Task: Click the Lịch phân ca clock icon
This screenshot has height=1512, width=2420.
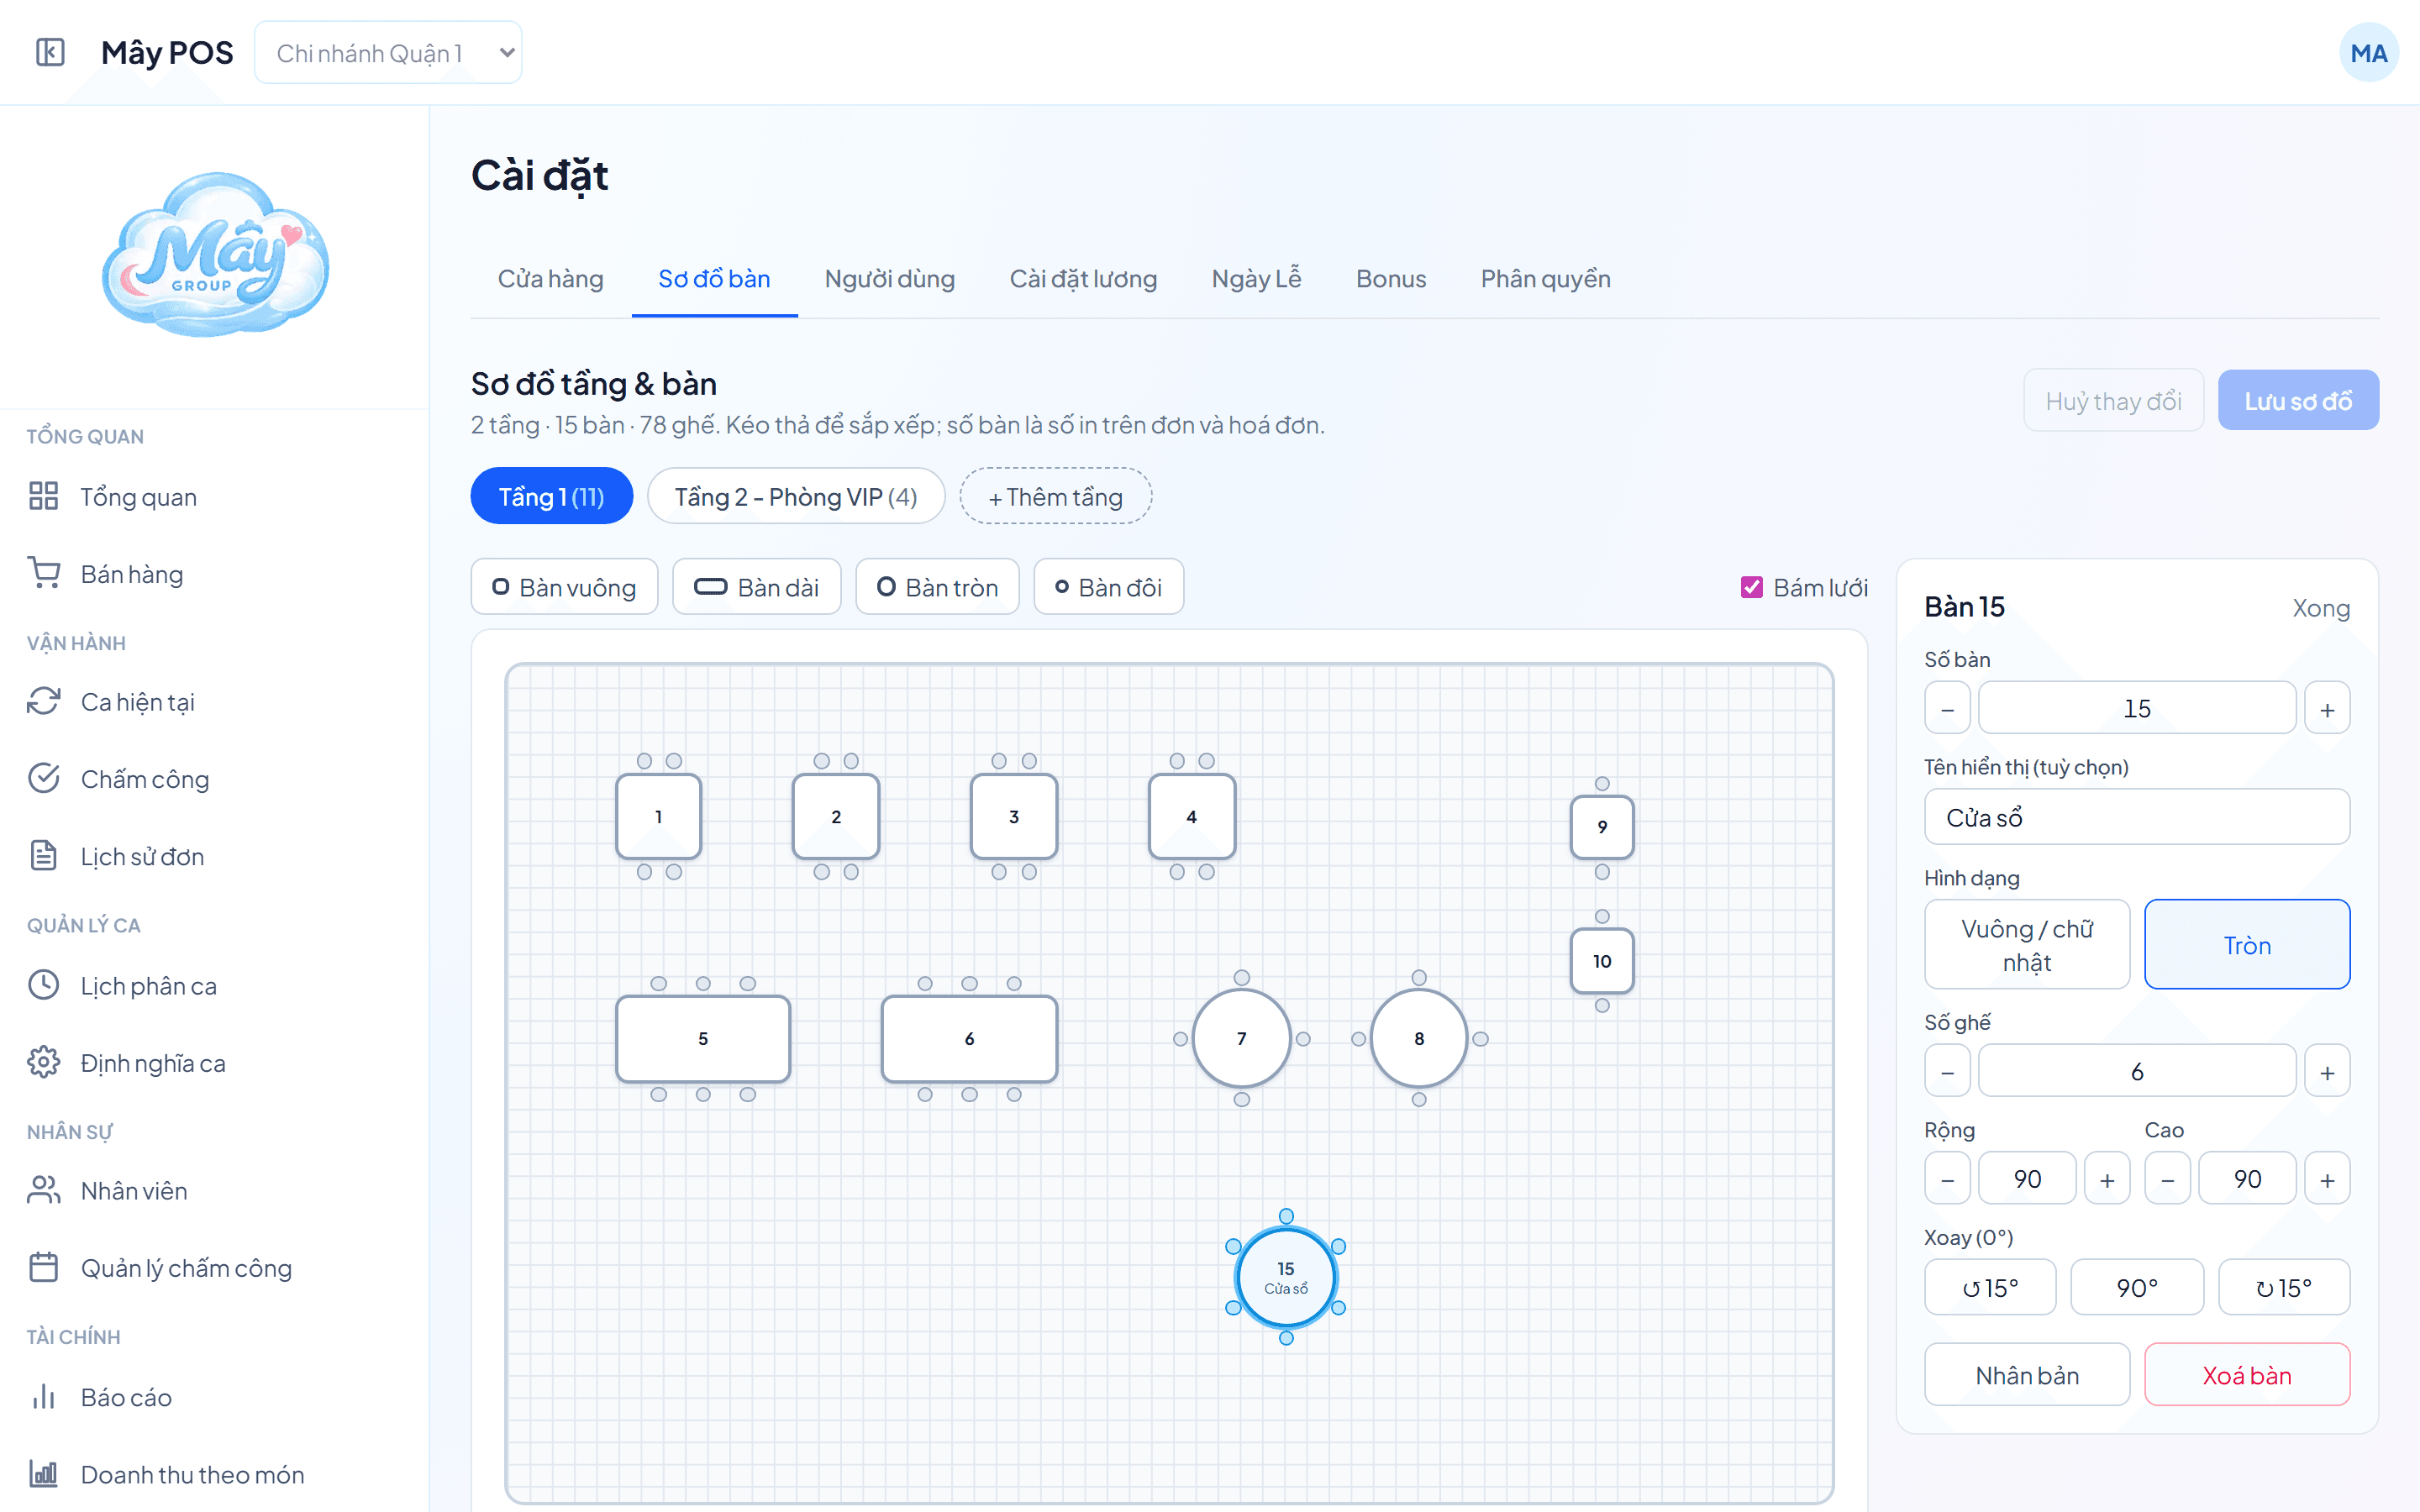Action: click(43, 985)
